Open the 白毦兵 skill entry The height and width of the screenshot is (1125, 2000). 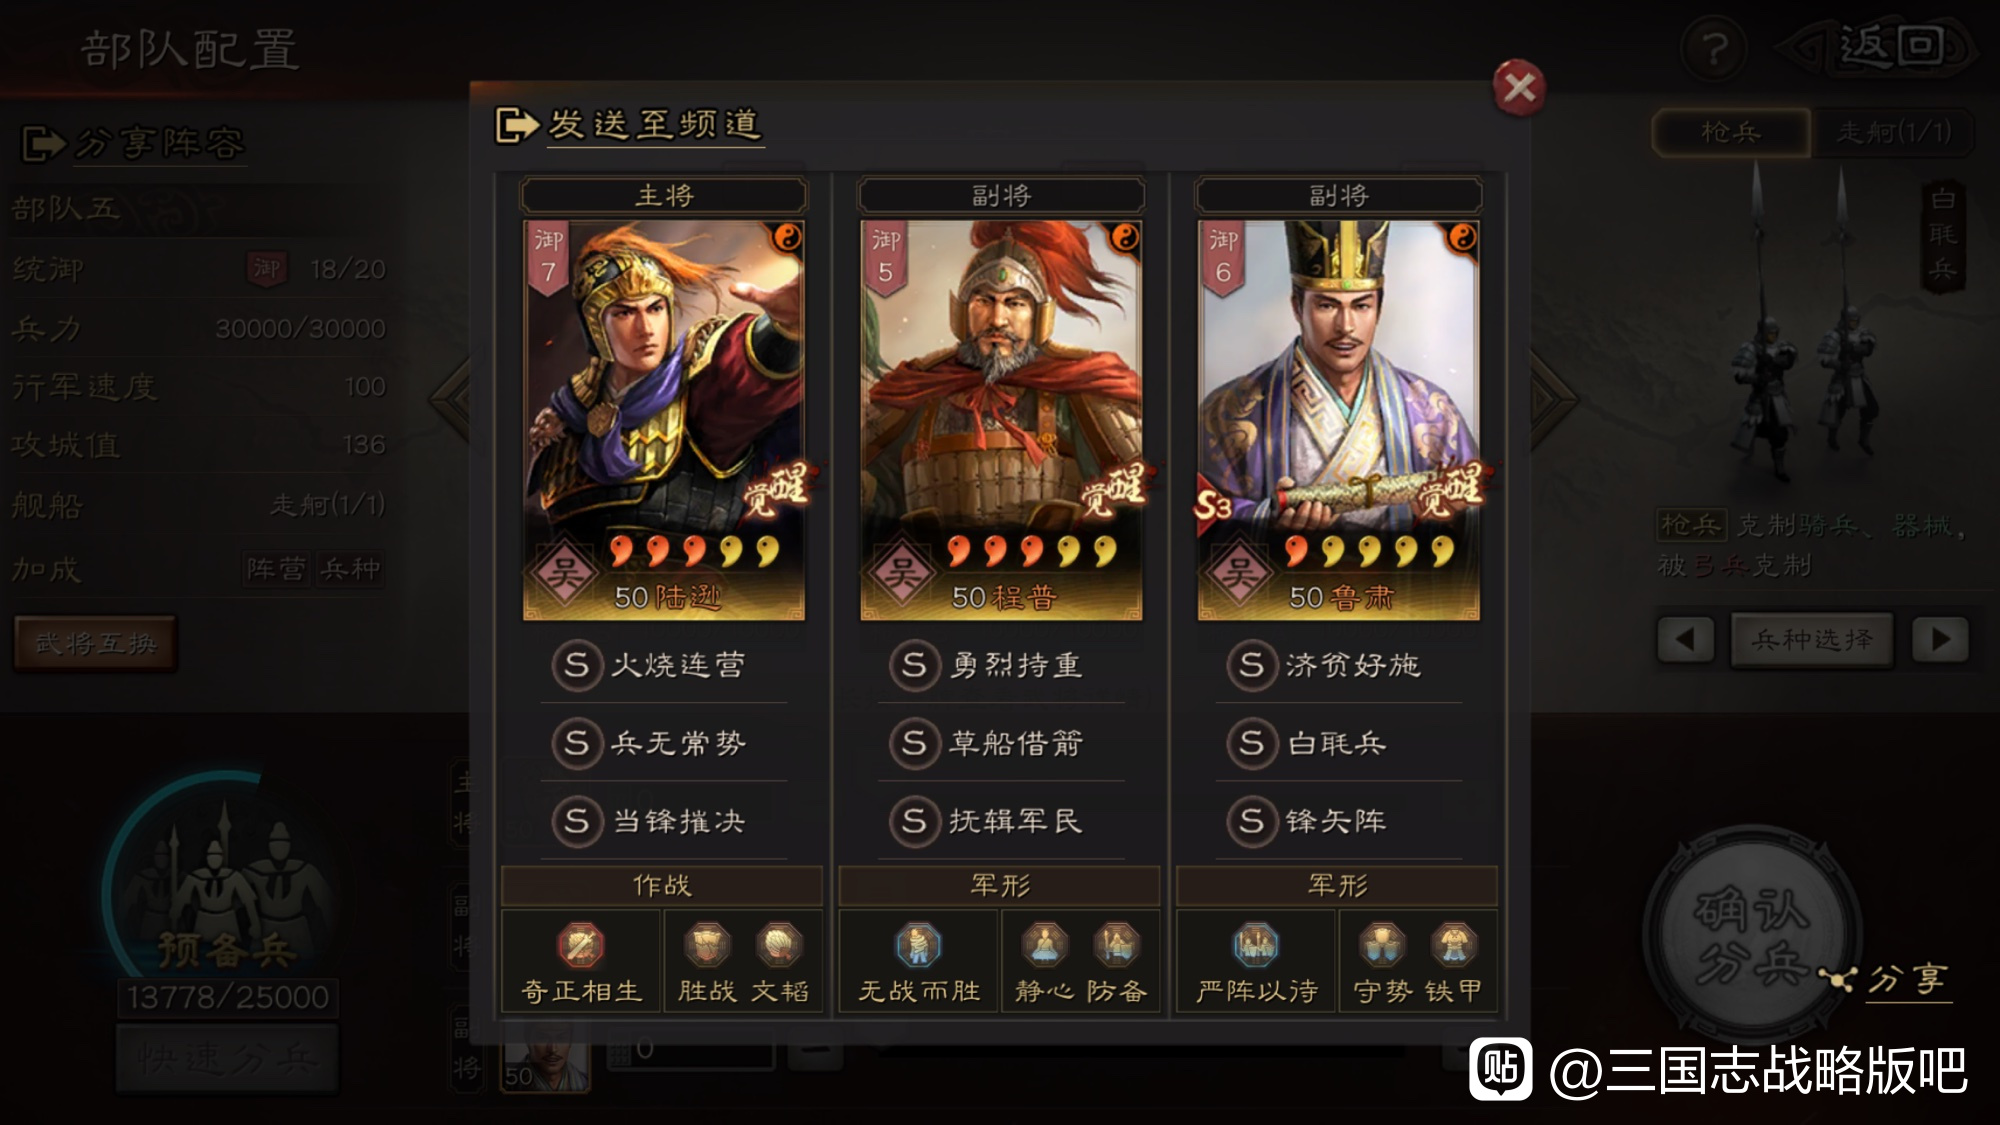1339,743
